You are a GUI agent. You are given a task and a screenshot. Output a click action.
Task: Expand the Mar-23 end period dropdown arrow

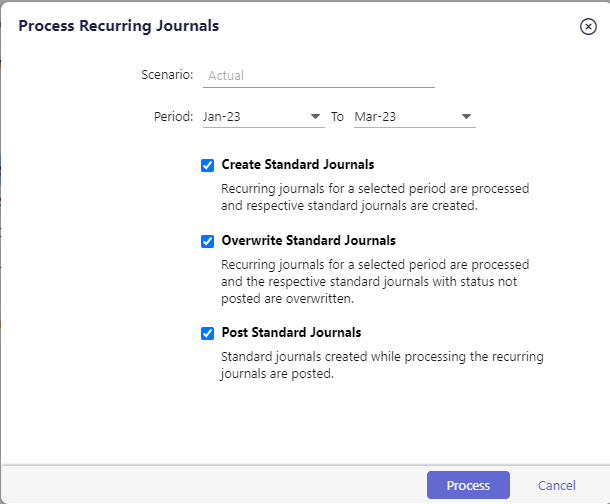466,116
